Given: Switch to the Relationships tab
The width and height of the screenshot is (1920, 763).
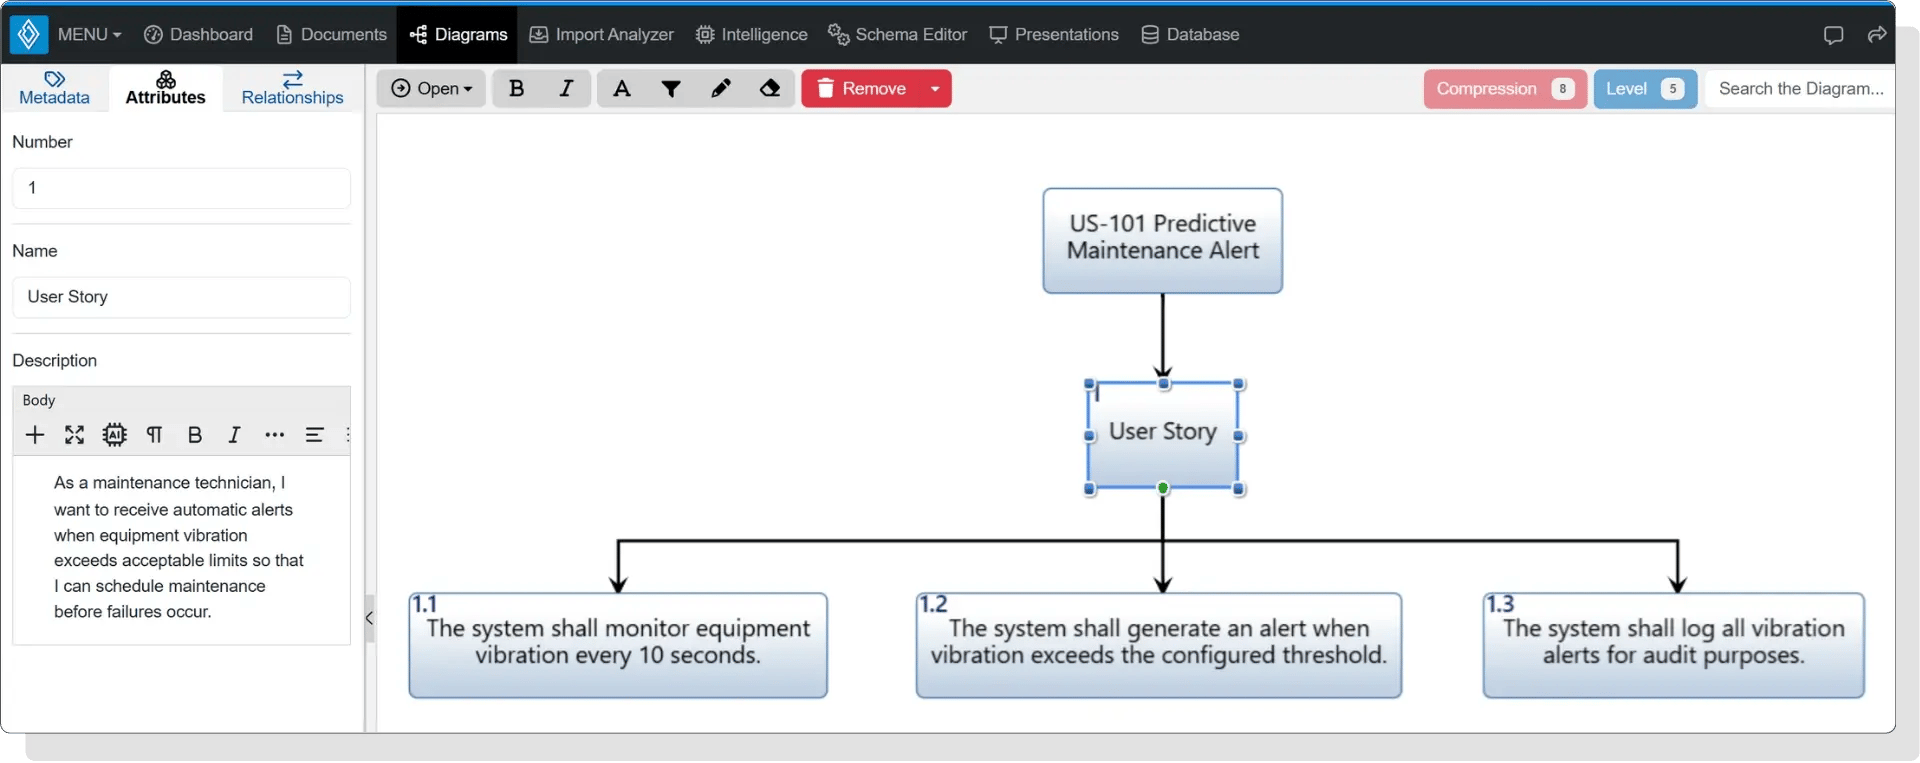Looking at the screenshot, I should point(292,88).
